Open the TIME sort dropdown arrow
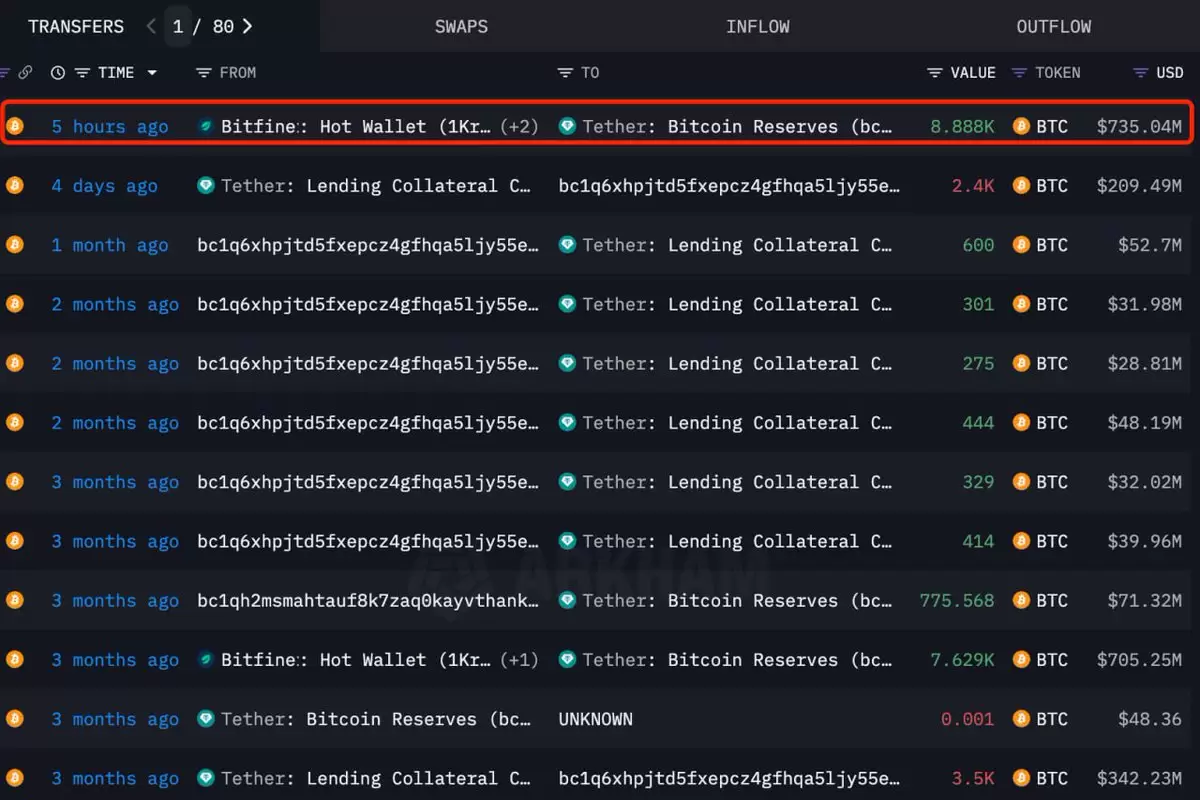Viewport: 1200px width, 800px height. (152, 73)
